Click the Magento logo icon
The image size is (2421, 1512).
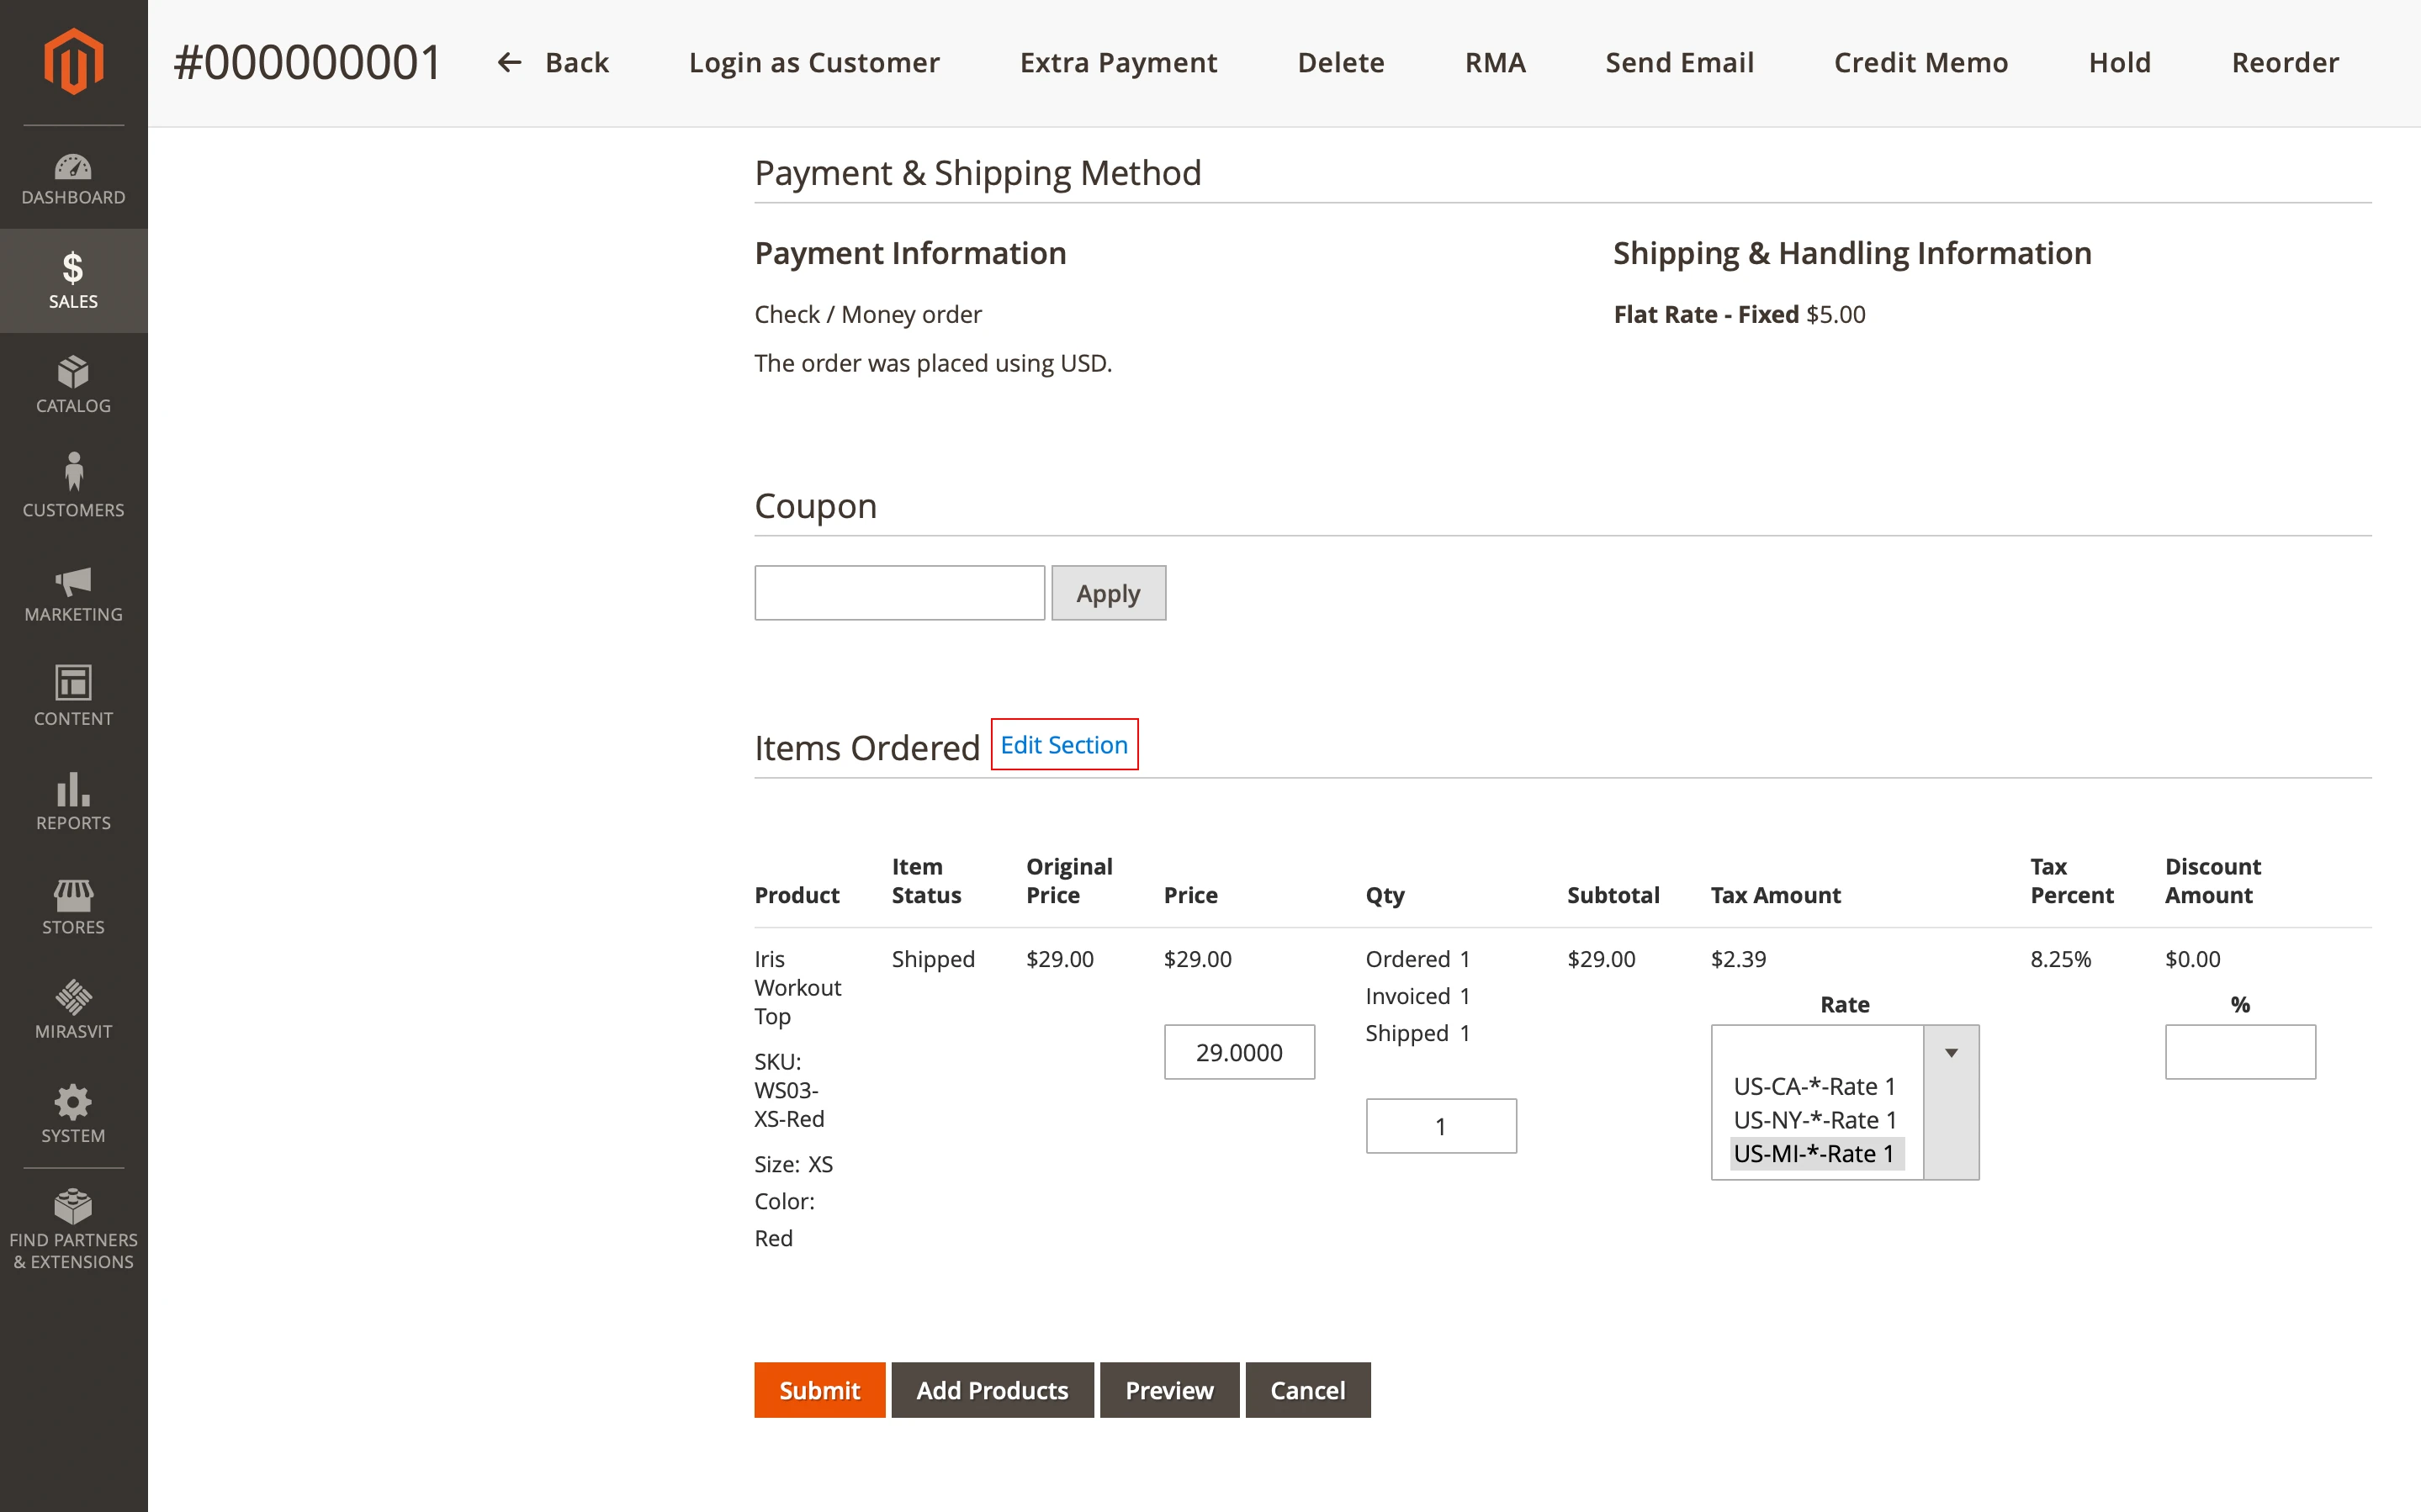tap(73, 62)
